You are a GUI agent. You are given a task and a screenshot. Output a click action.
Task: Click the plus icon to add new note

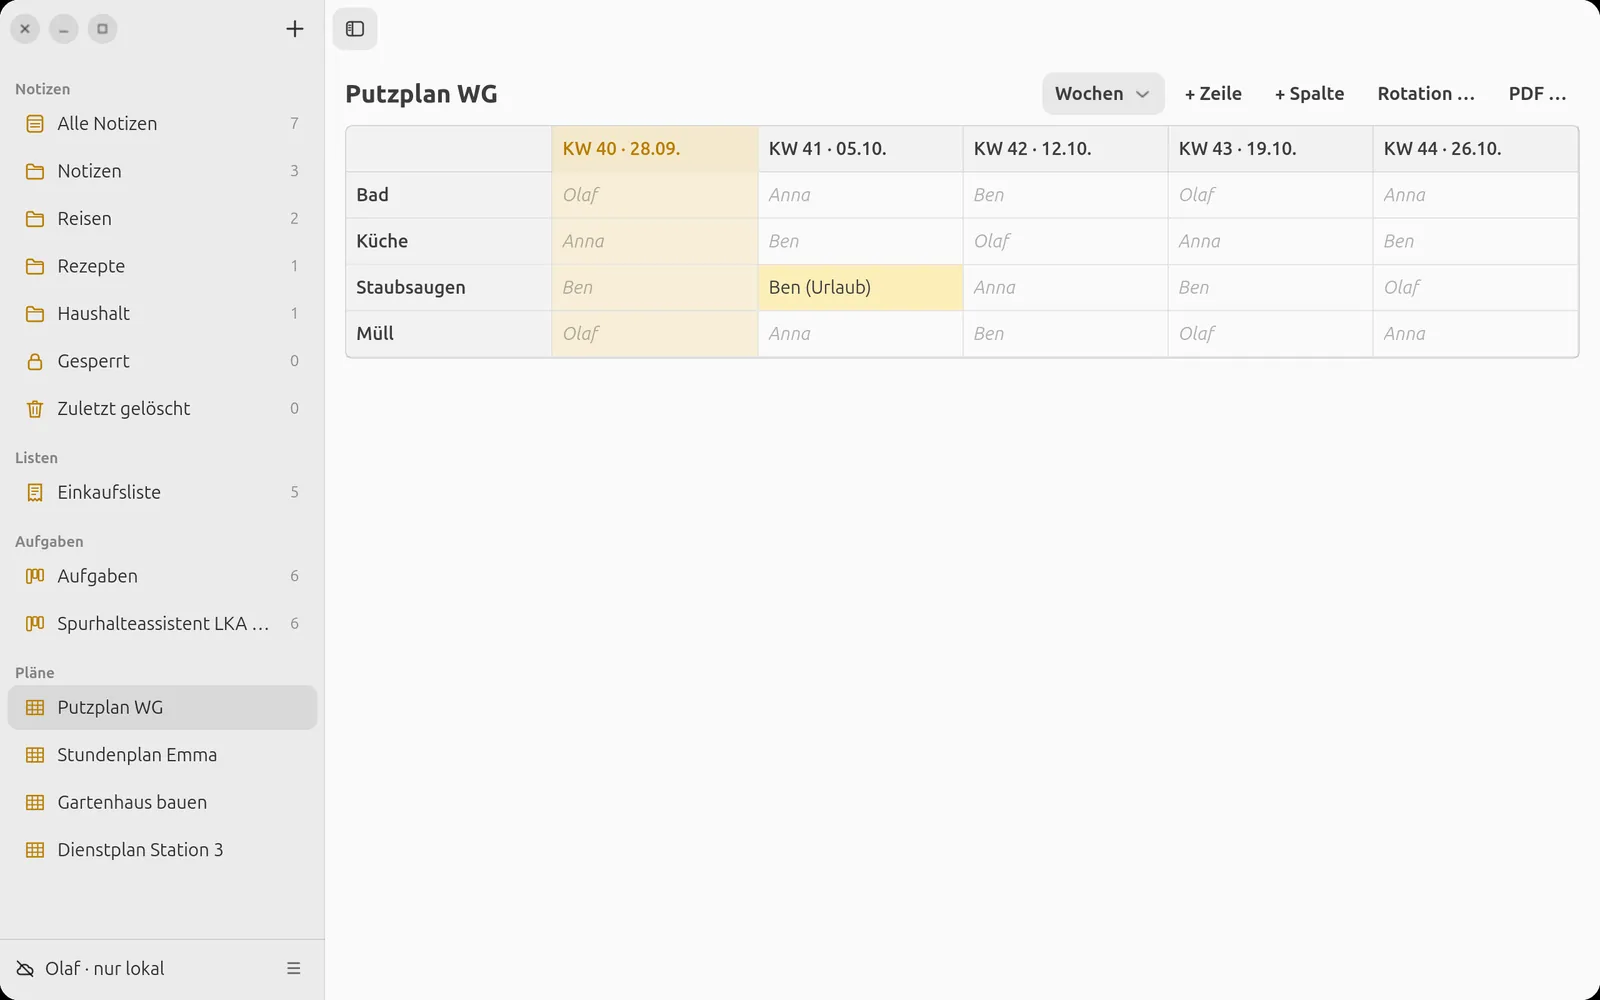(x=294, y=29)
